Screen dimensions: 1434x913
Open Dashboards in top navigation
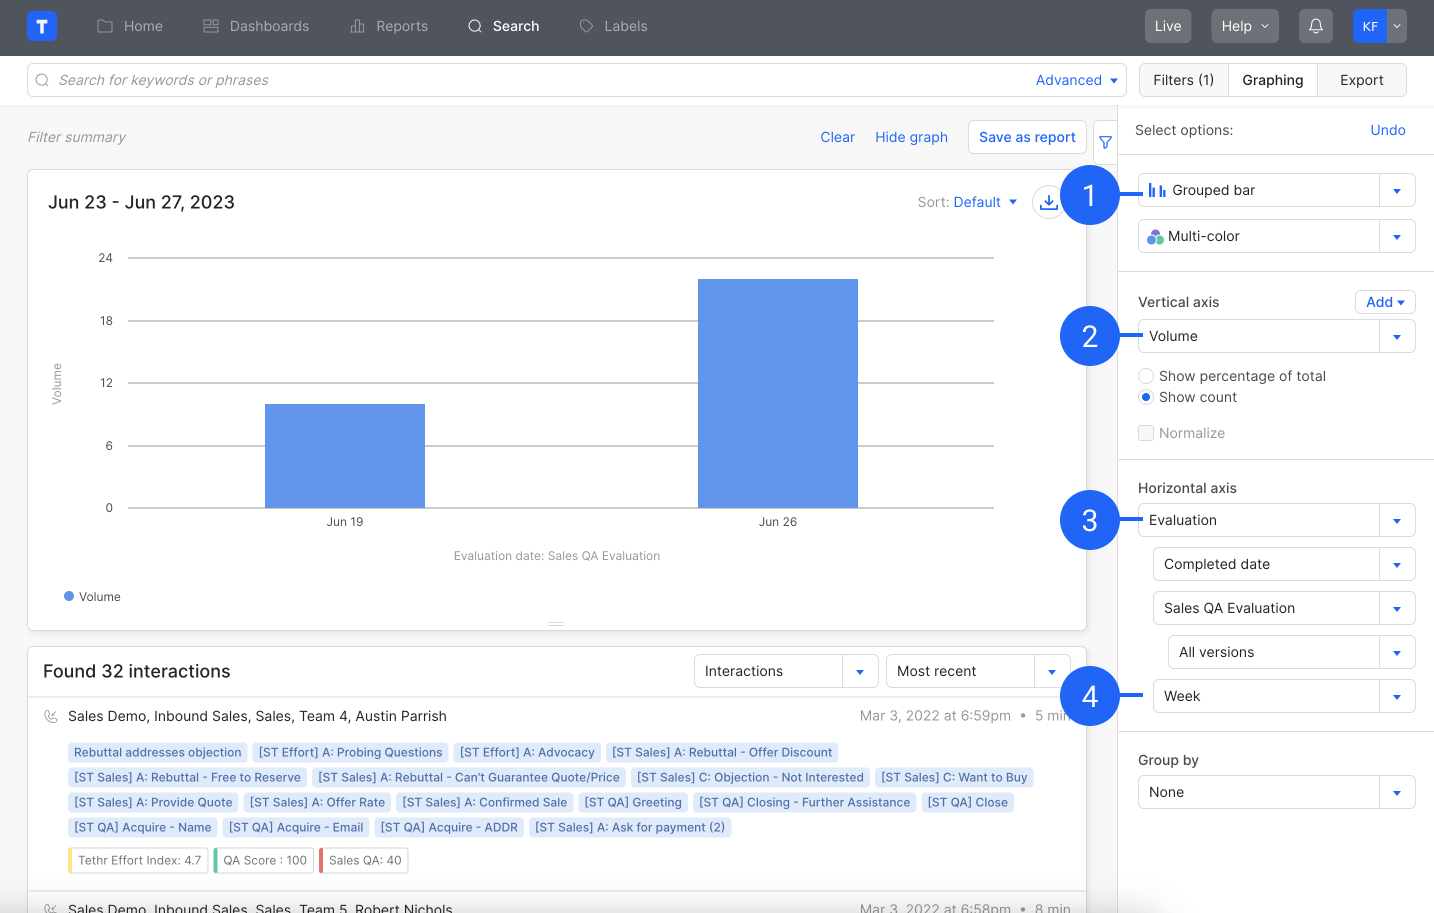(256, 26)
